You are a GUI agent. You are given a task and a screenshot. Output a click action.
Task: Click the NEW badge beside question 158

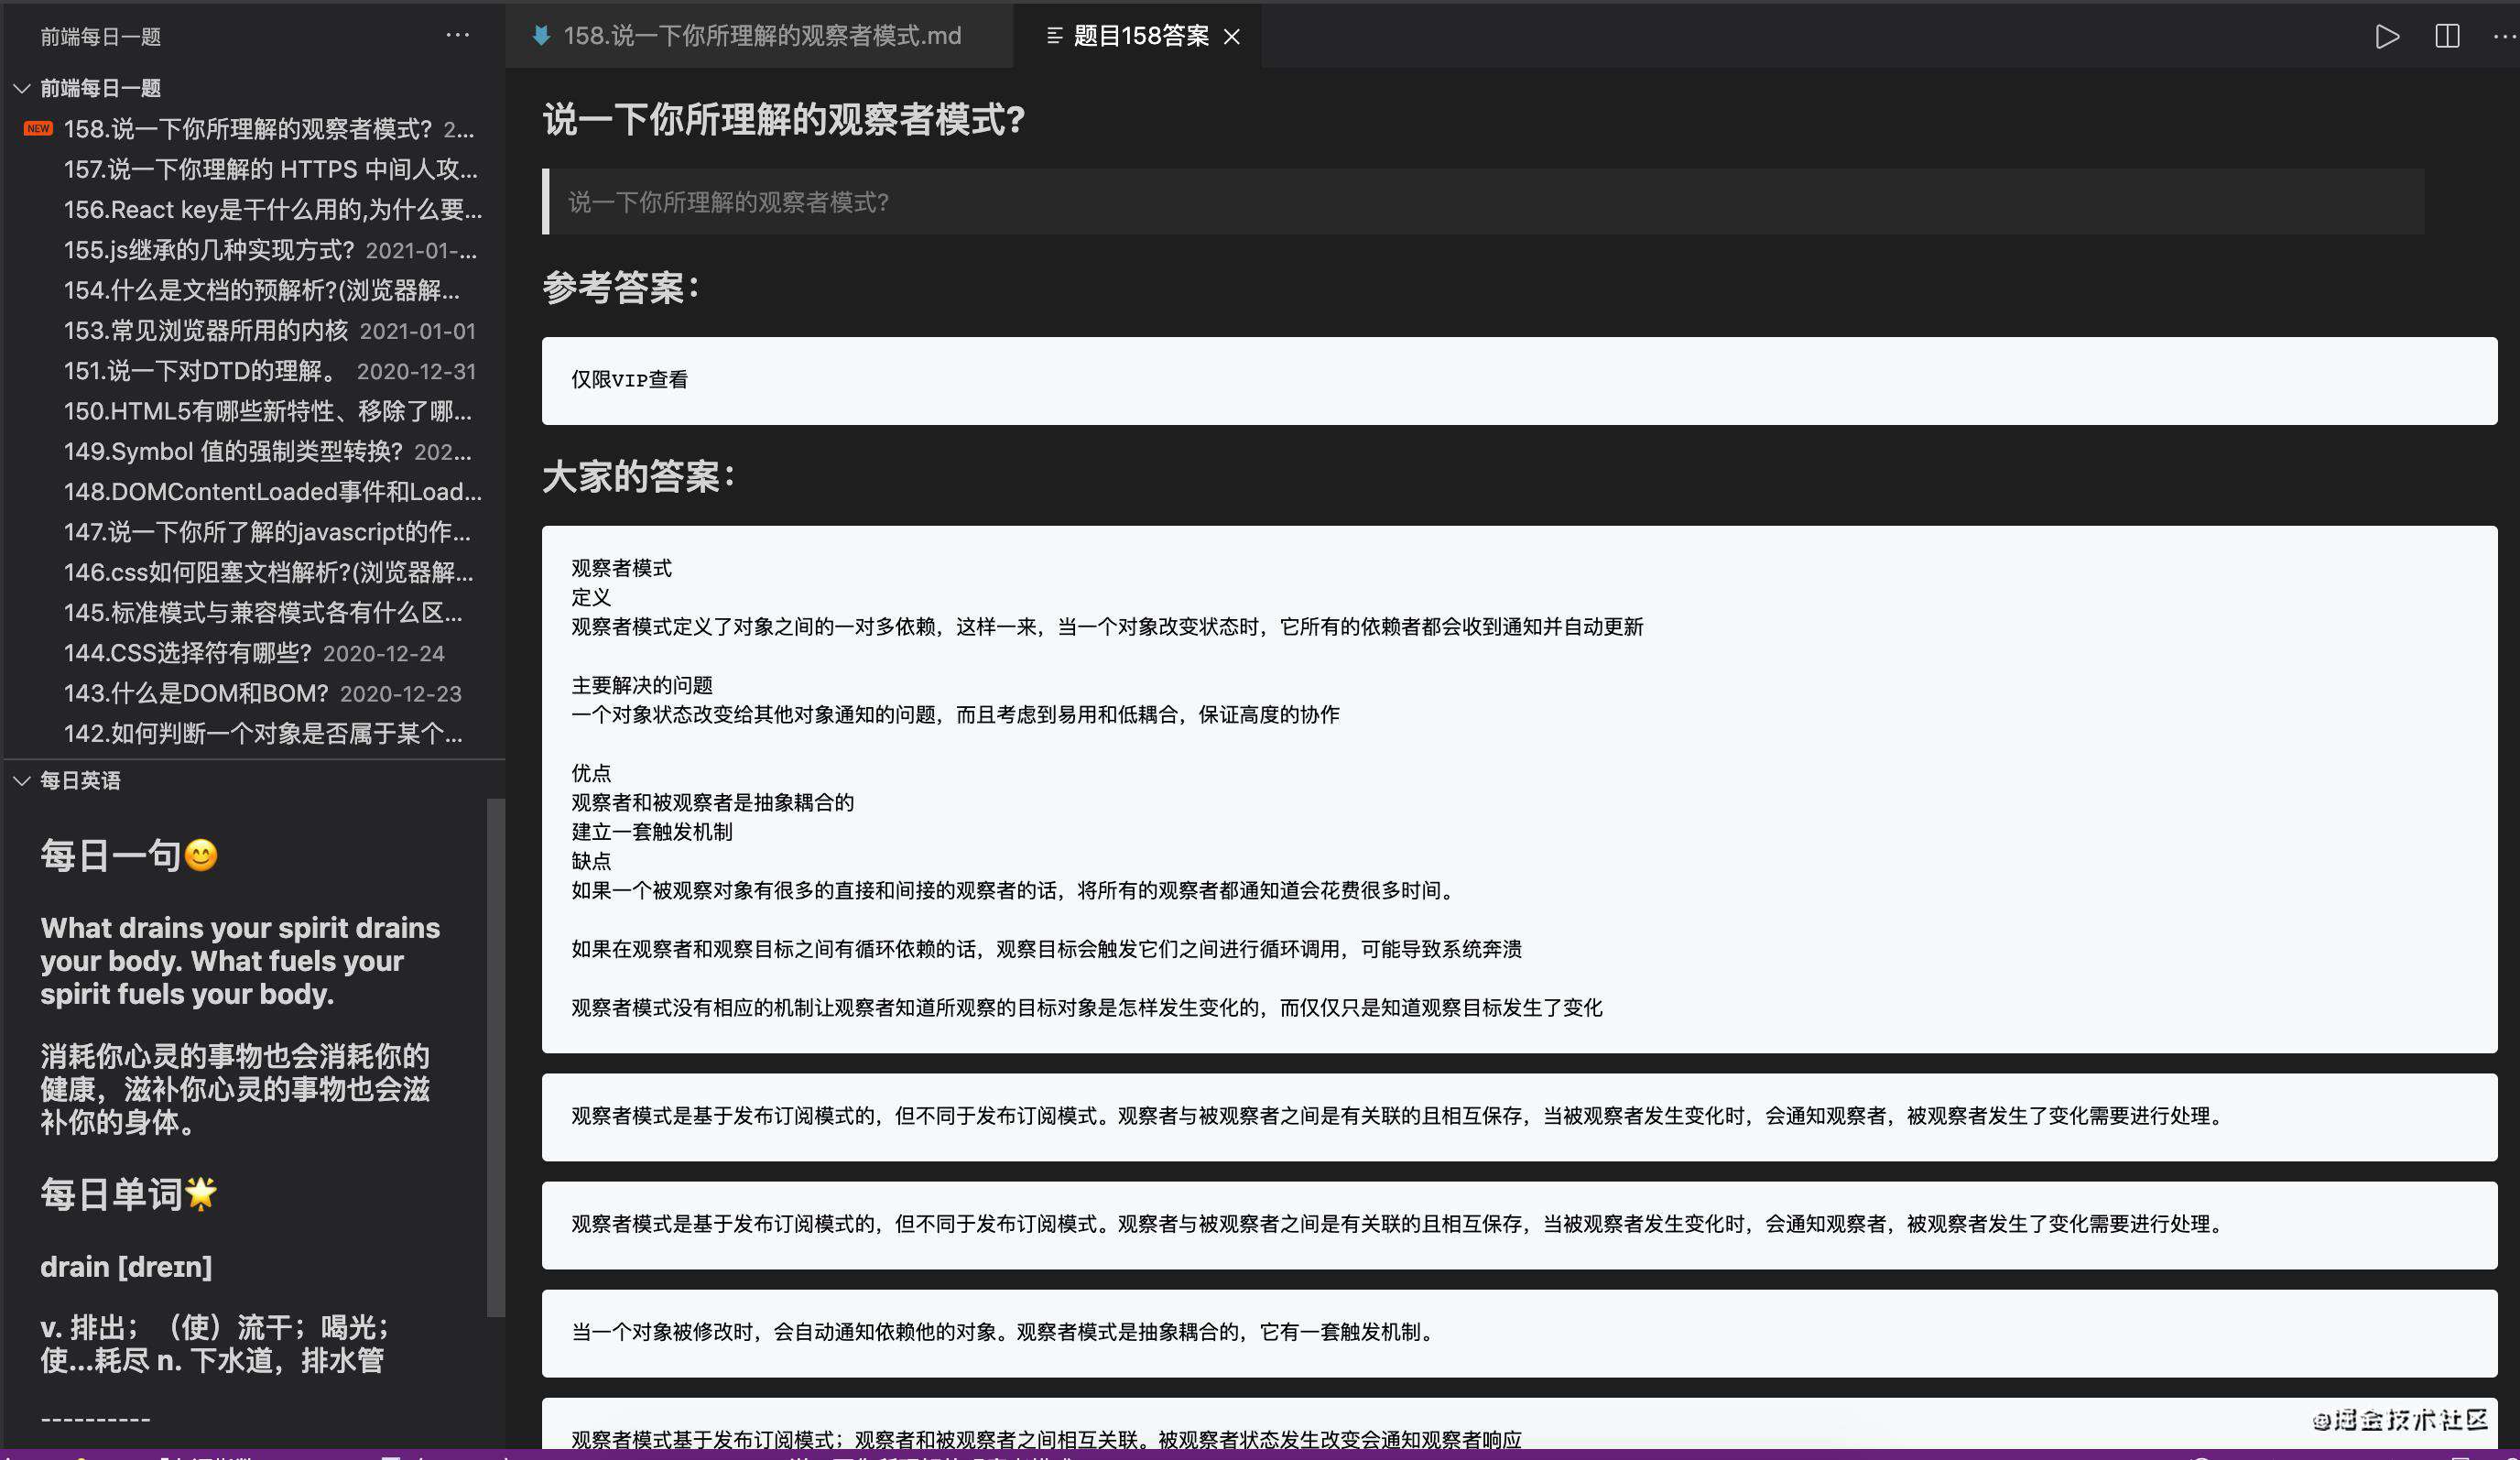point(38,128)
